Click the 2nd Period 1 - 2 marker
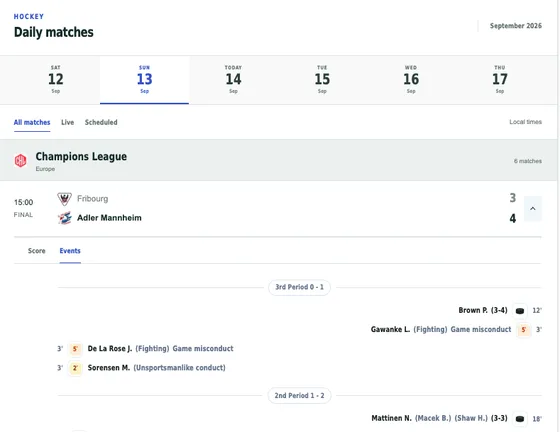The image size is (560, 432). coord(299,396)
